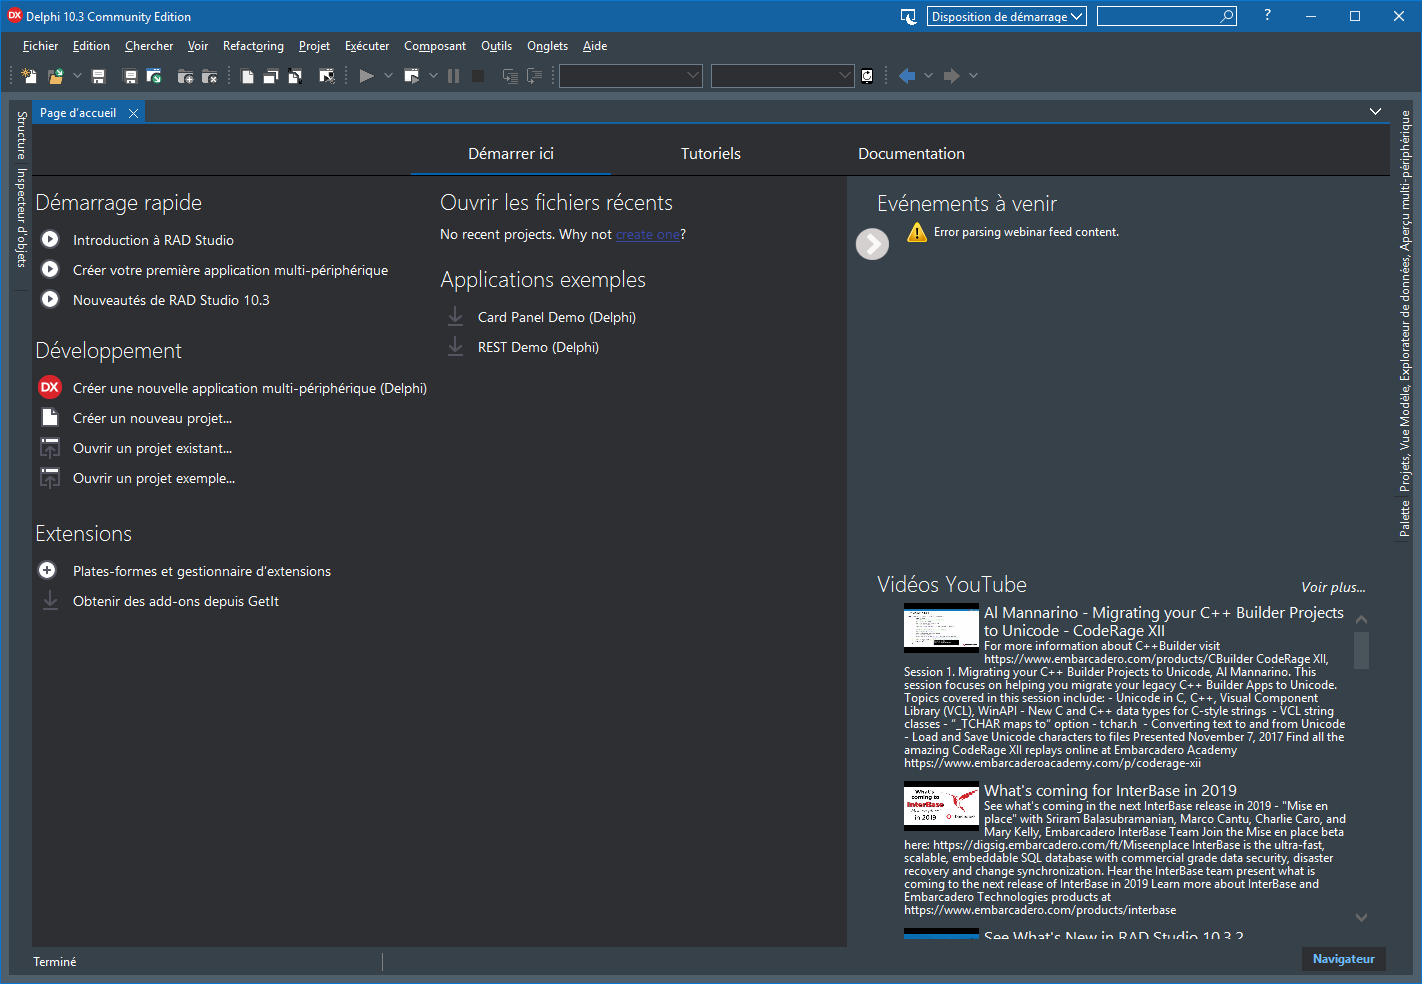This screenshot has width=1422, height=984.
Task: Click the circular arrow next to webinar error
Action: (872, 244)
